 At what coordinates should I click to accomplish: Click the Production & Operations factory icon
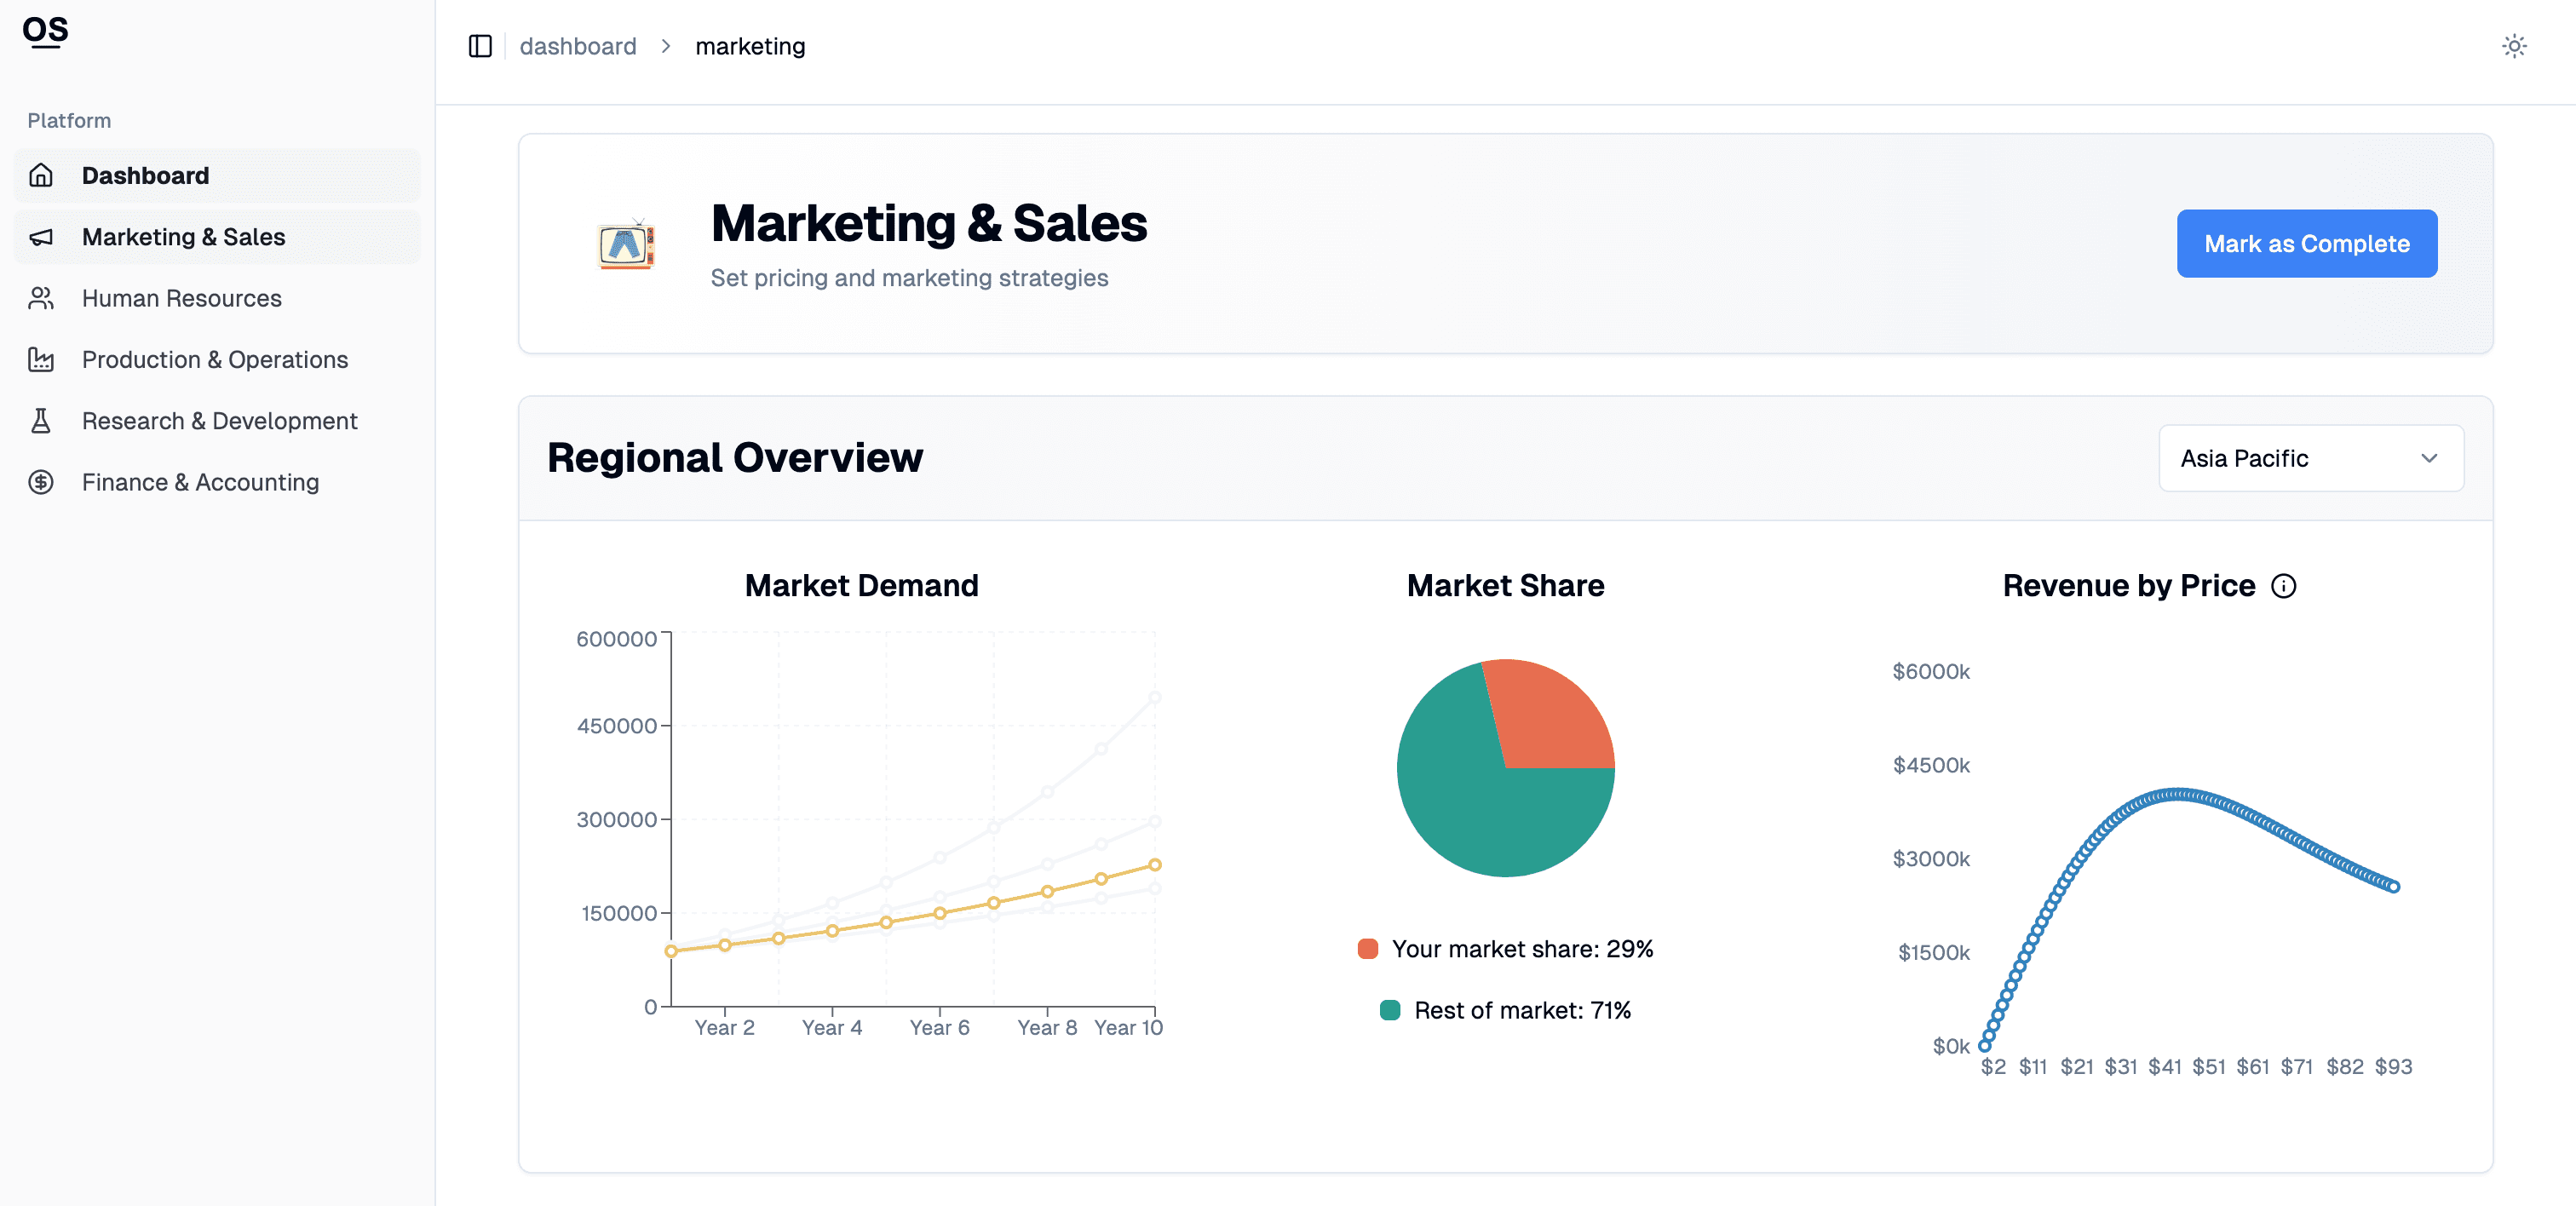[41, 359]
